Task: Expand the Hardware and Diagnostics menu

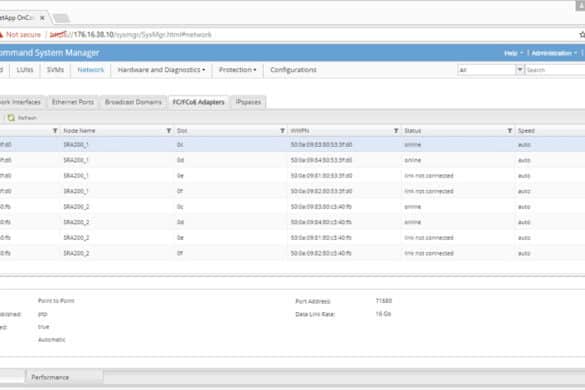Action: point(161,70)
